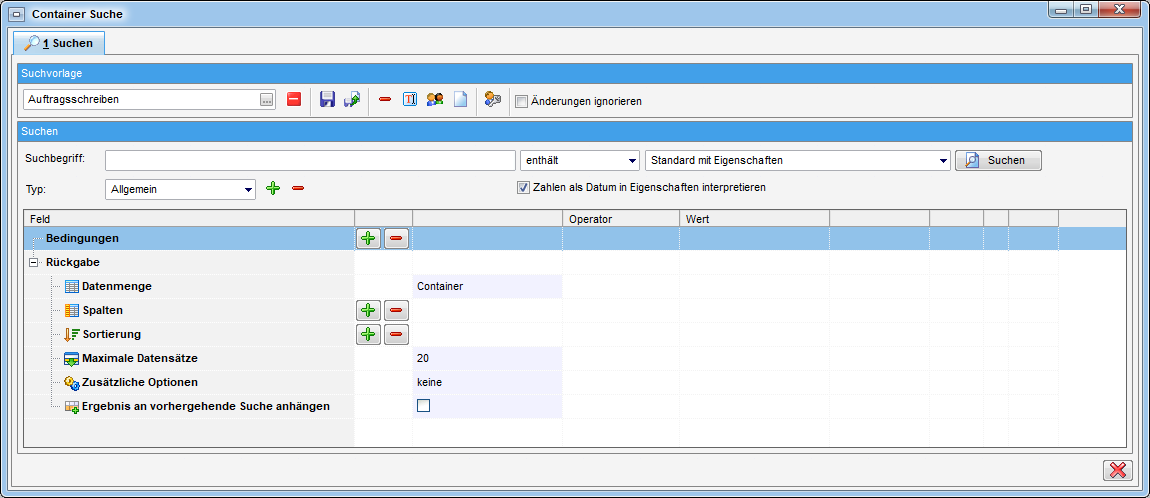Click the rename template text icon
1150x498 pixels.
click(x=410, y=100)
